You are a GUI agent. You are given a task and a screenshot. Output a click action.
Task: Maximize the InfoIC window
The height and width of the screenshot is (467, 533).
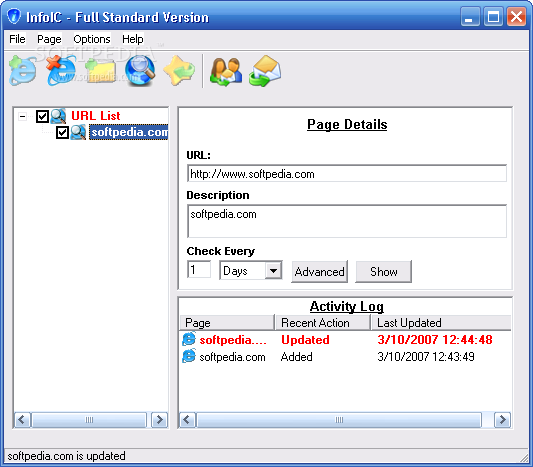pyautogui.click(x=493, y=16)
